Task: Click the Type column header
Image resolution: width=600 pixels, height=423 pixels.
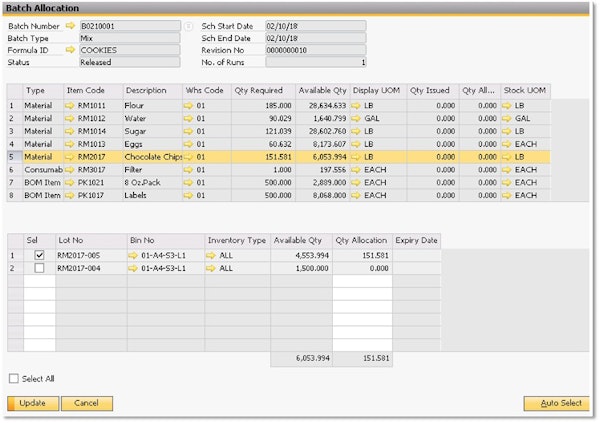Action: [43, 90]
